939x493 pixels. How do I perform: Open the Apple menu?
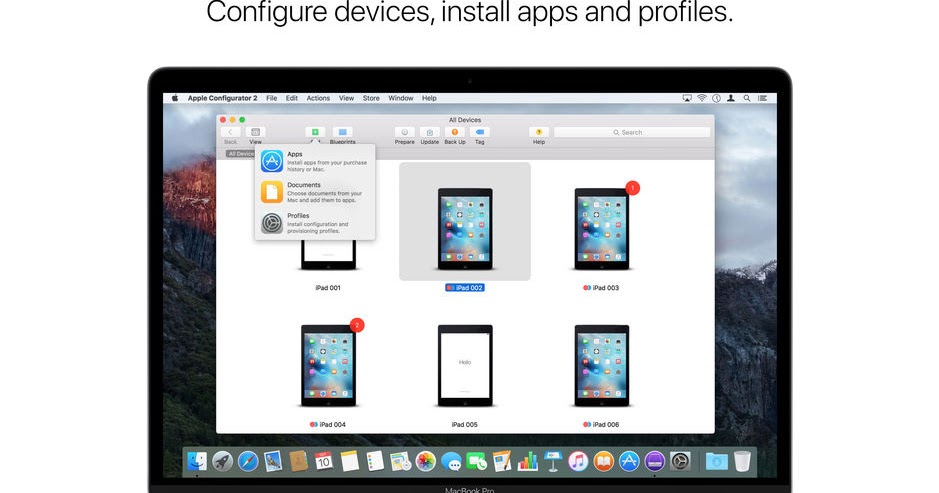175,98
